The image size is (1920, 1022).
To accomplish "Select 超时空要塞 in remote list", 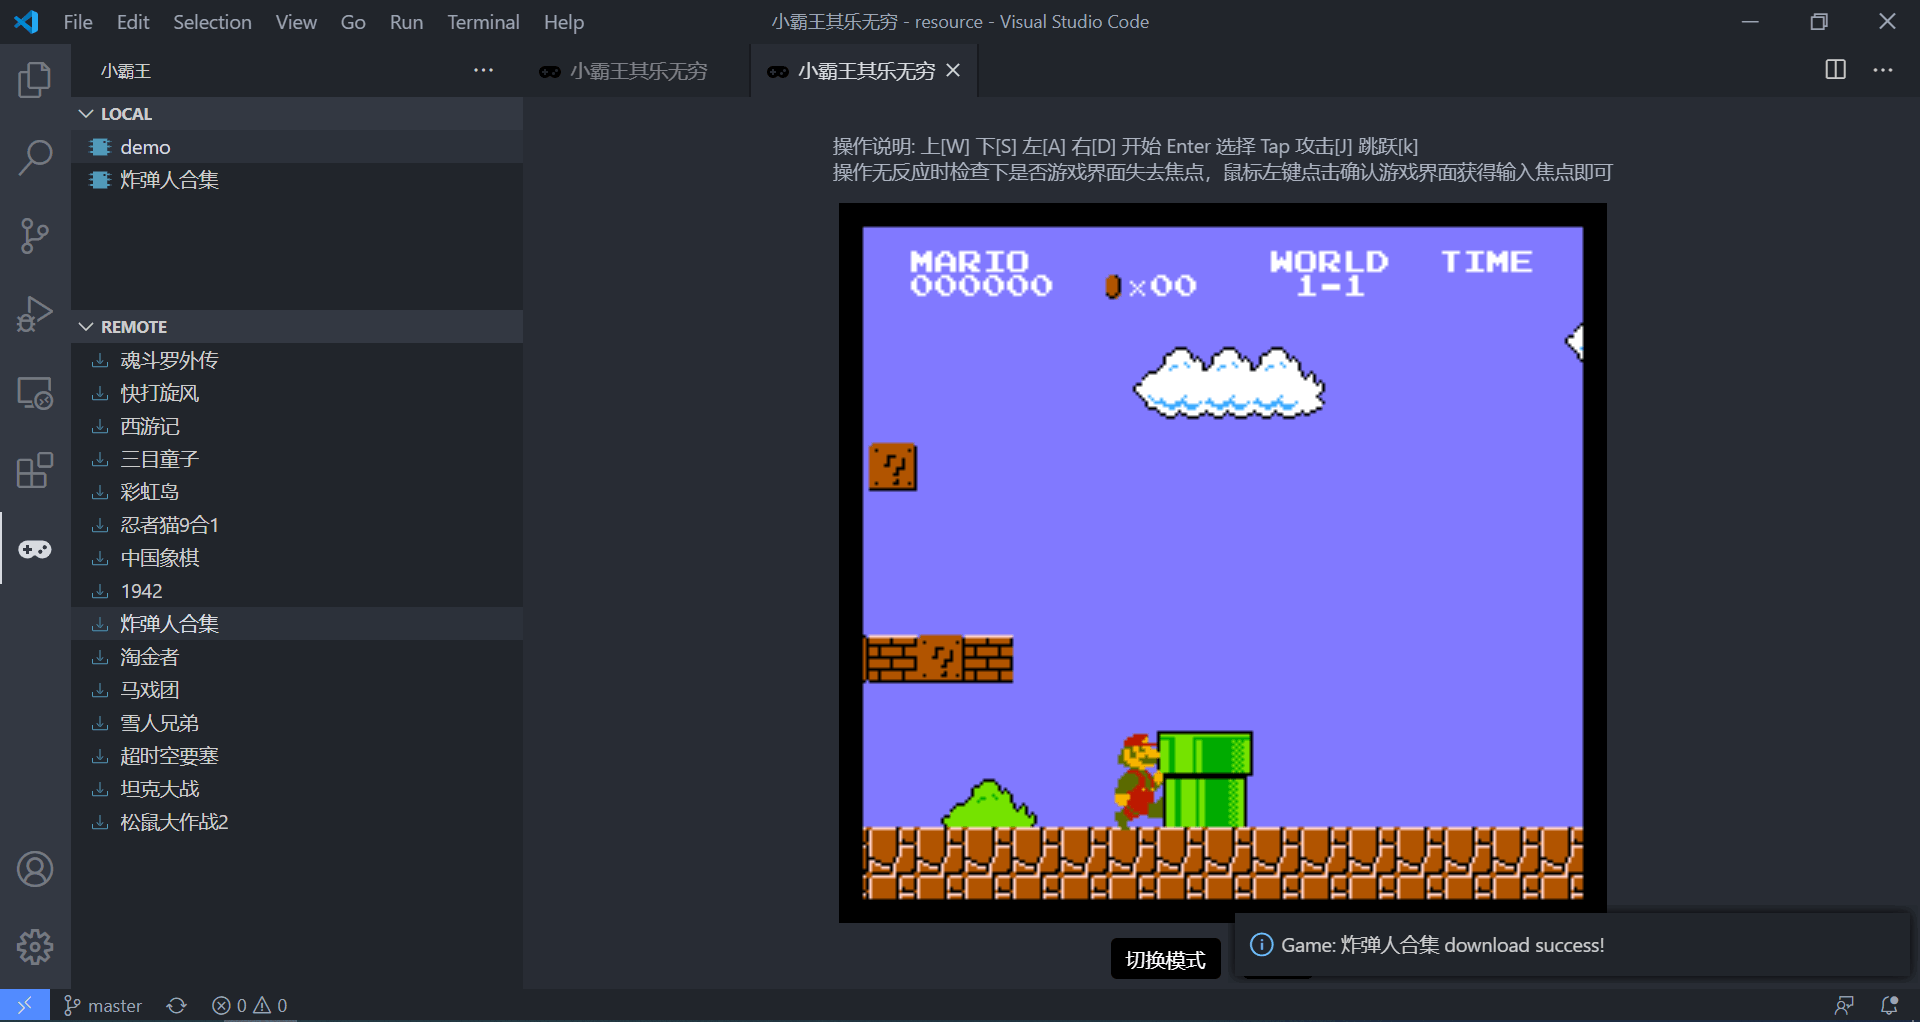I will (297, 756).
